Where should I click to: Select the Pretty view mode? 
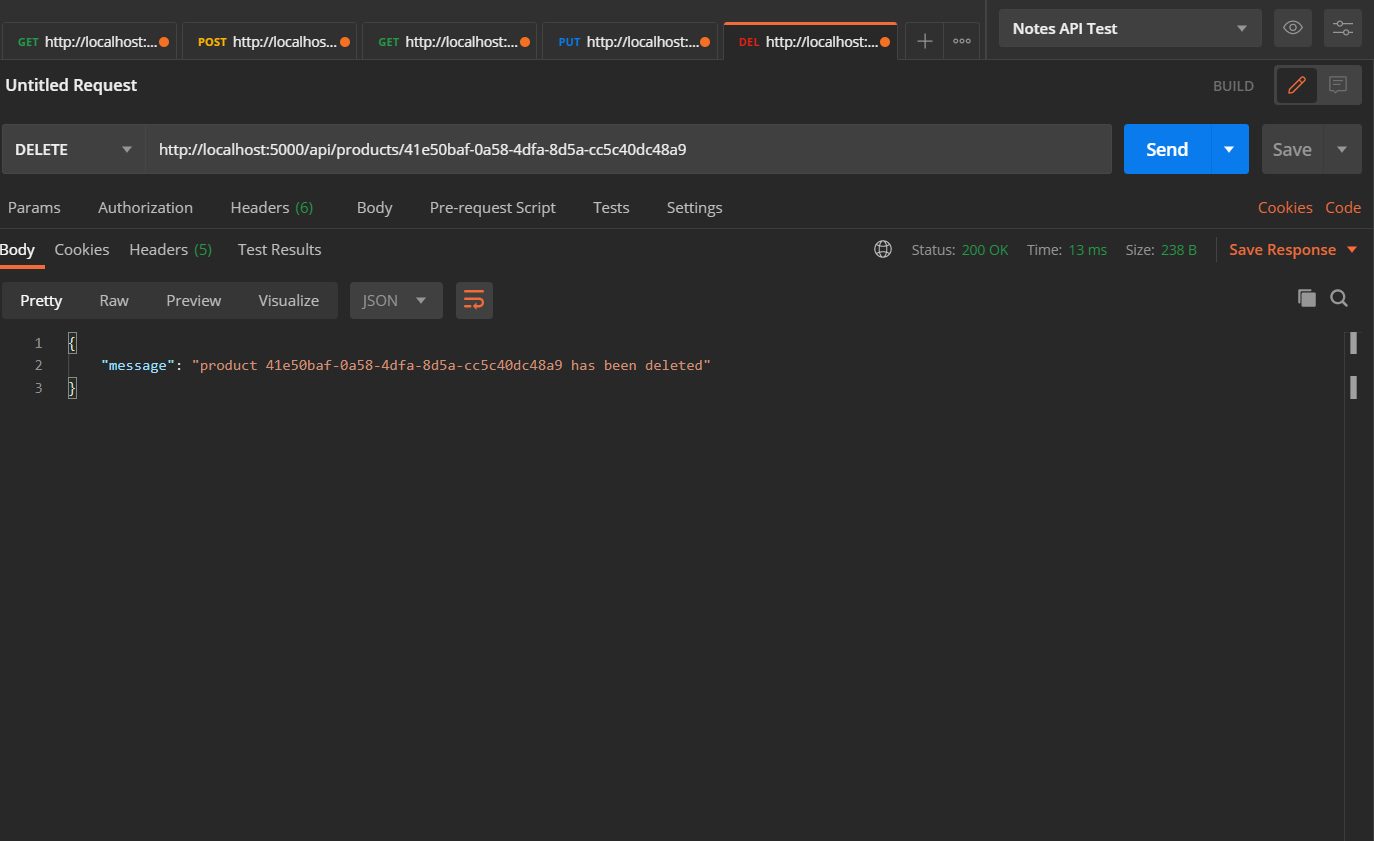pyautogui.click(x=41, y=300)
